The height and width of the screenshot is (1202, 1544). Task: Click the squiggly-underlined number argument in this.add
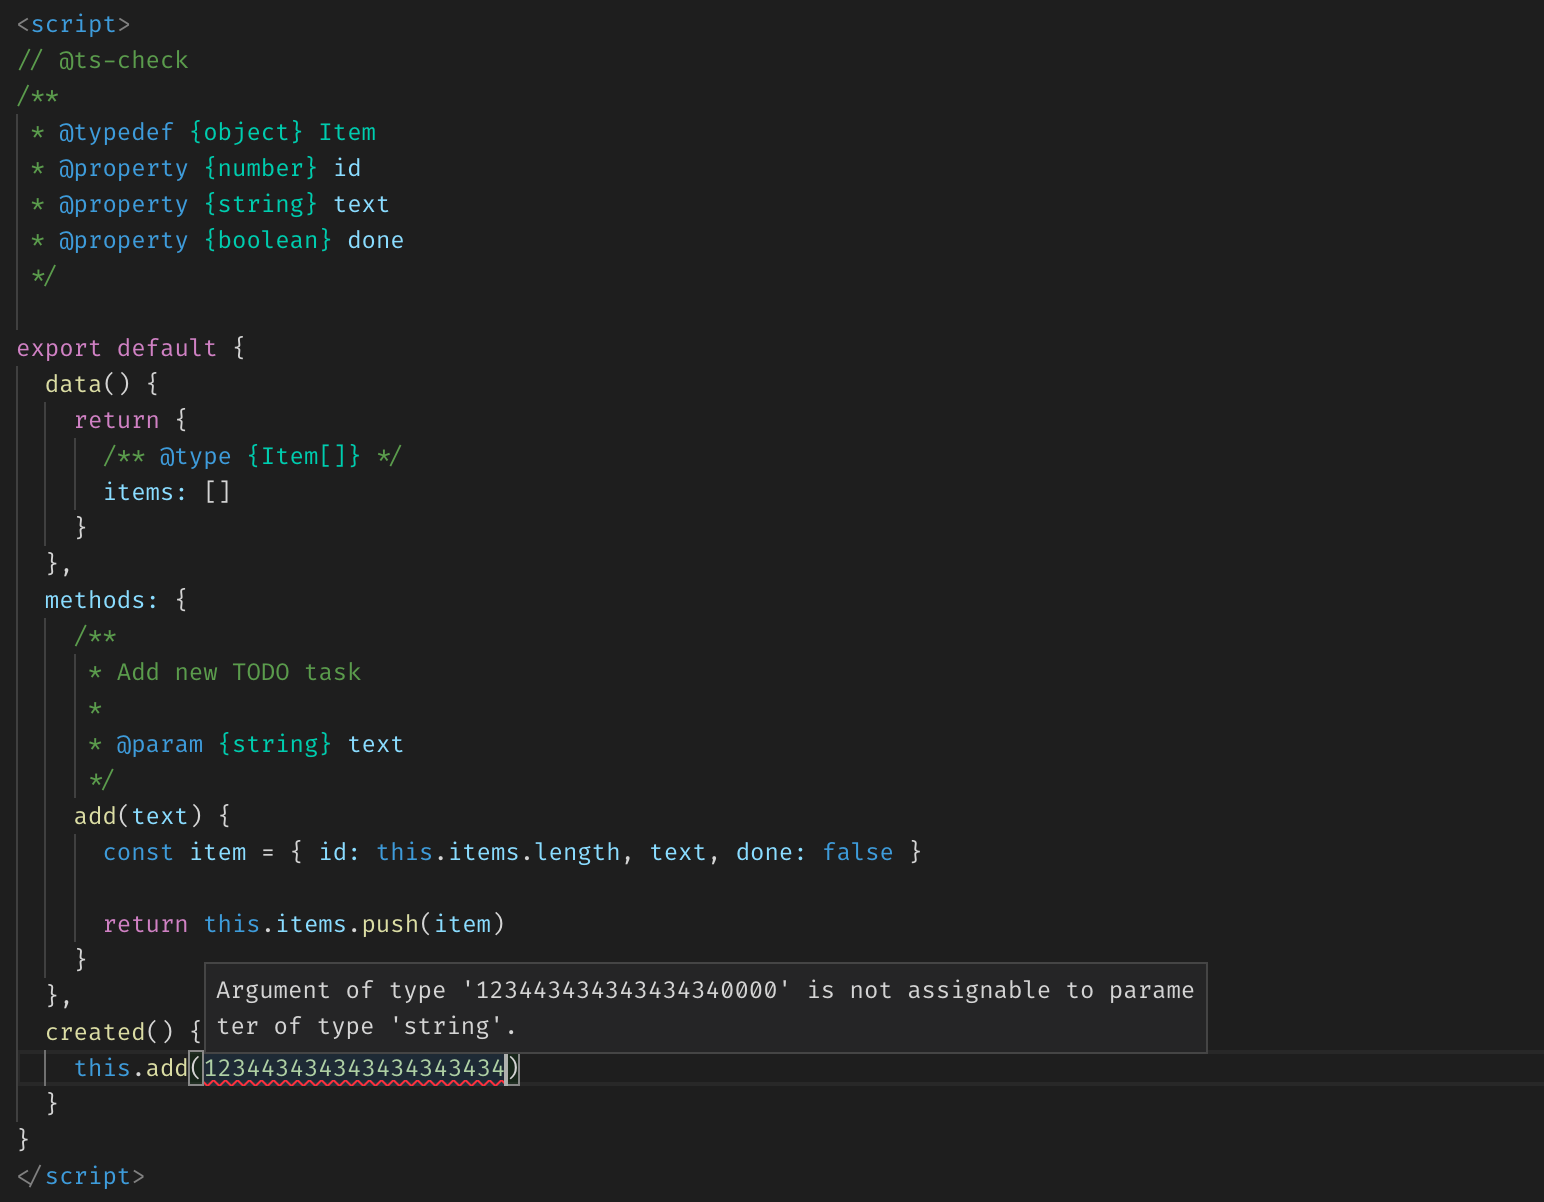(355, 1068)
